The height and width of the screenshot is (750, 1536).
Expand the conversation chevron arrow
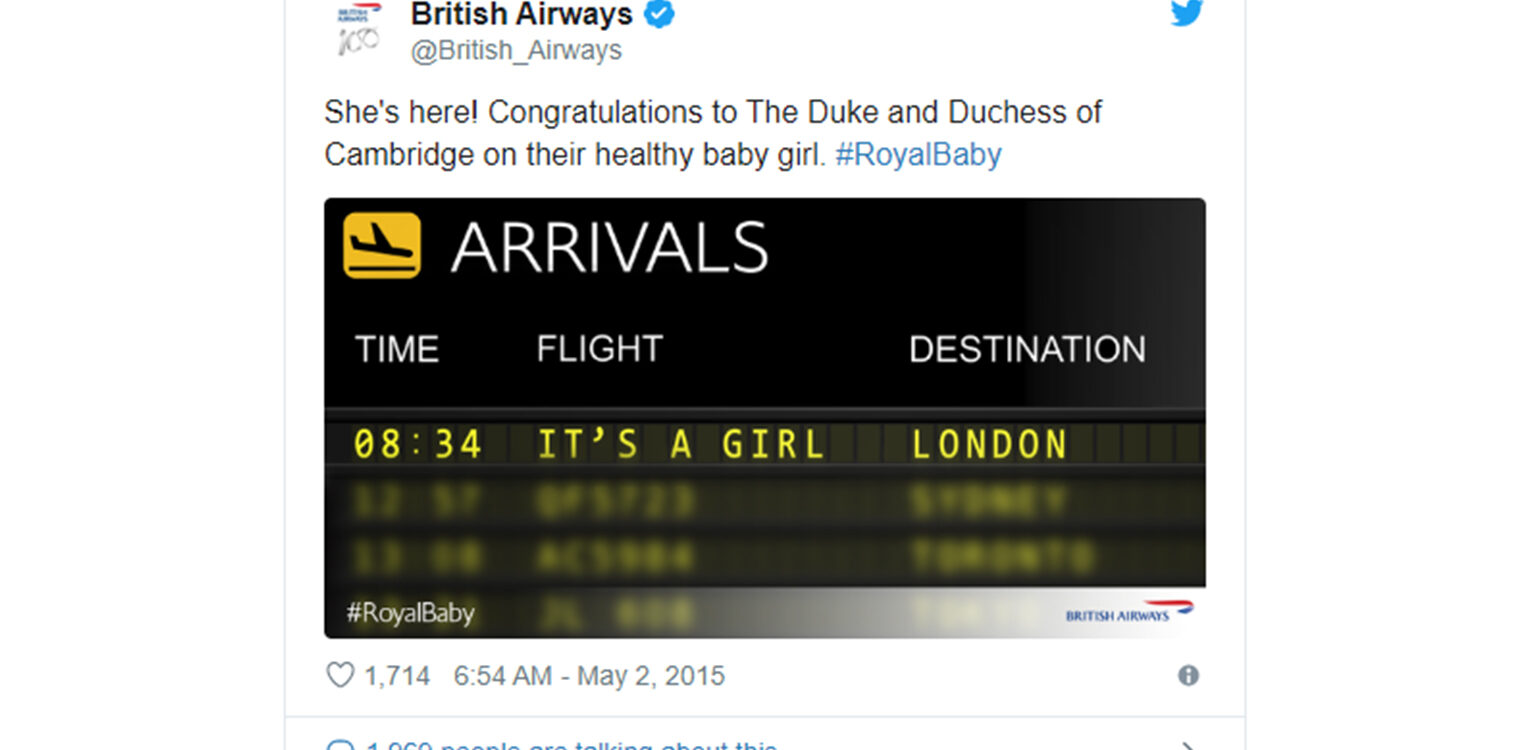click(x=1187, y=746)
